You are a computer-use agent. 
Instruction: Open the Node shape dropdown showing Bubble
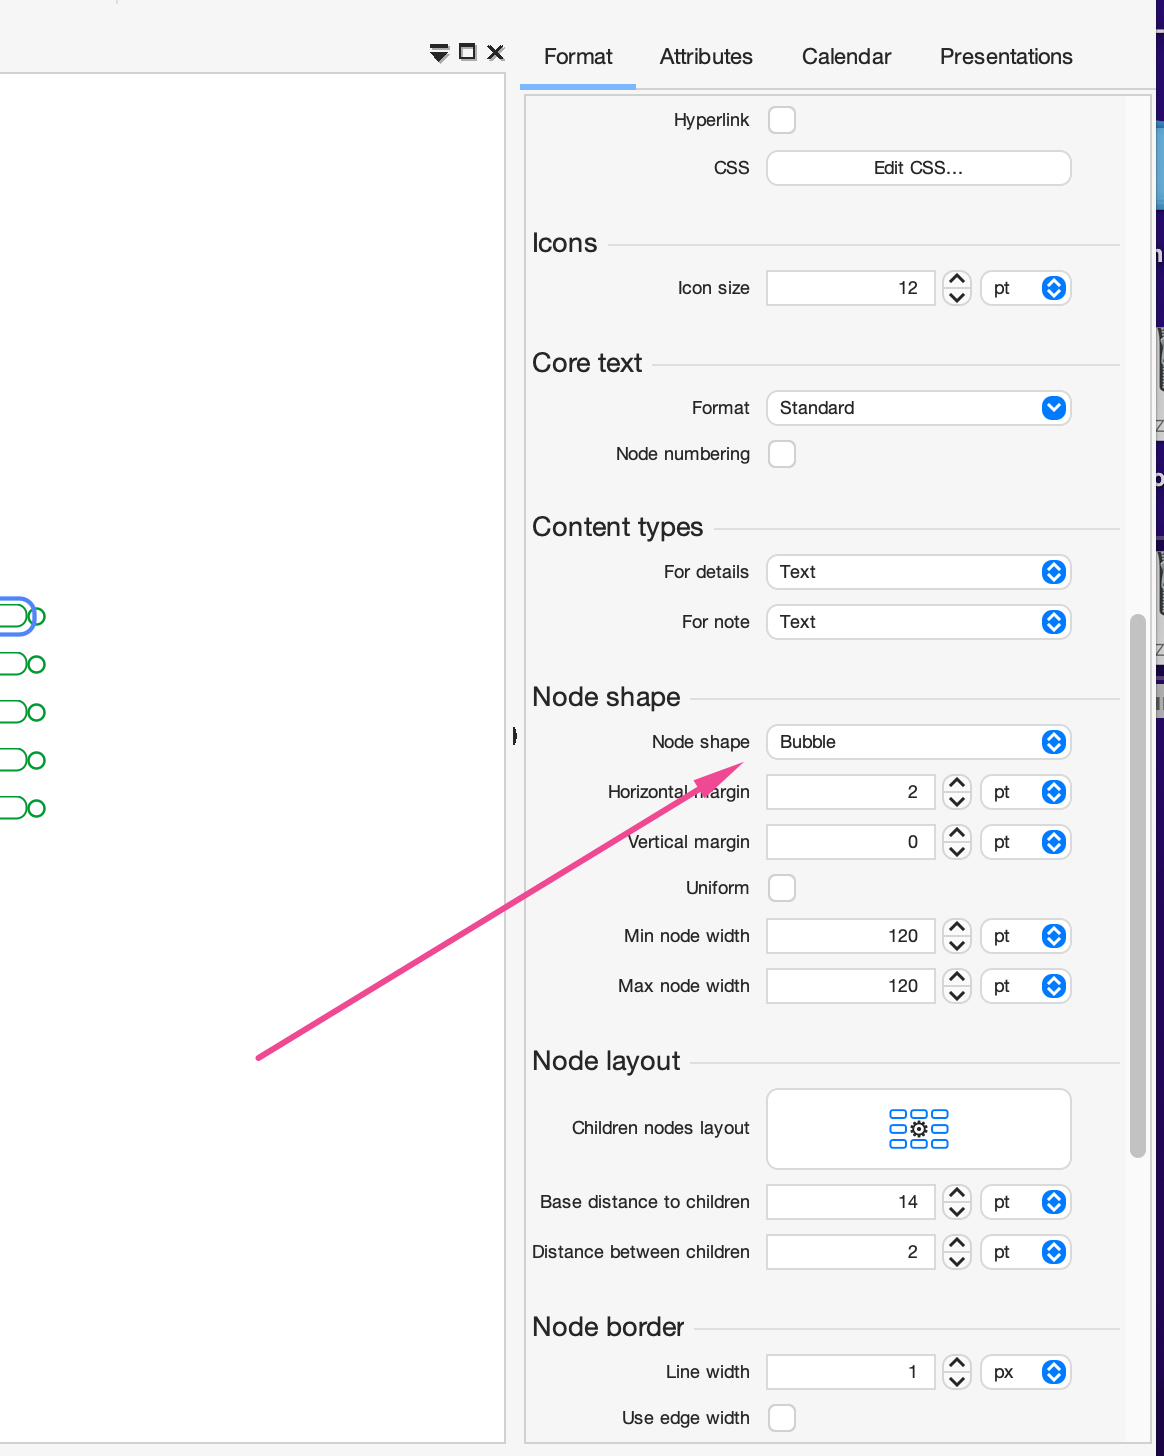918,742
